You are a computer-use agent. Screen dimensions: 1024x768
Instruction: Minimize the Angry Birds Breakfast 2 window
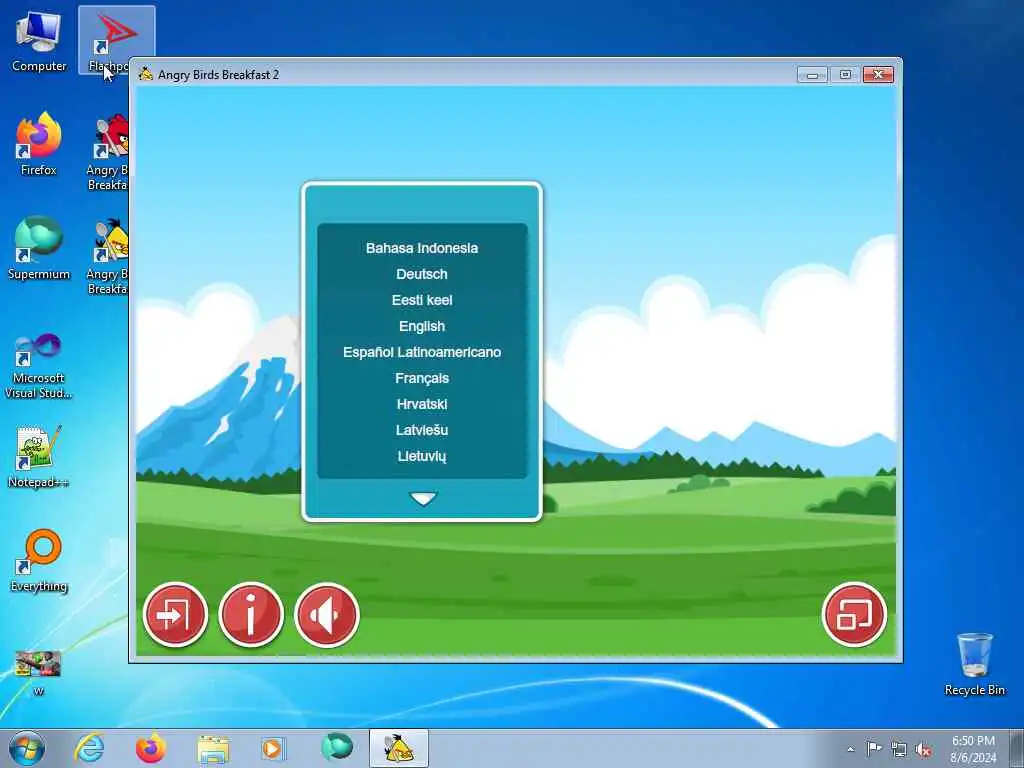pos(812,74)
